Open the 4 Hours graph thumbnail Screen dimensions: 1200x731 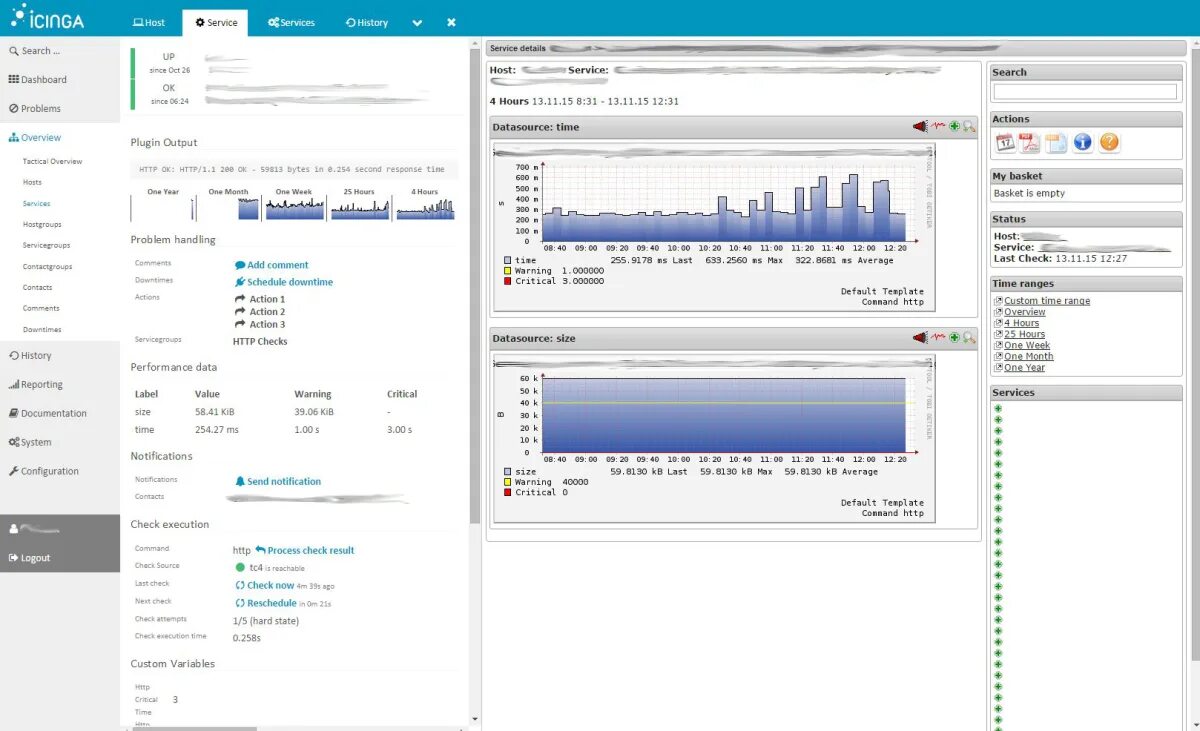424,204
